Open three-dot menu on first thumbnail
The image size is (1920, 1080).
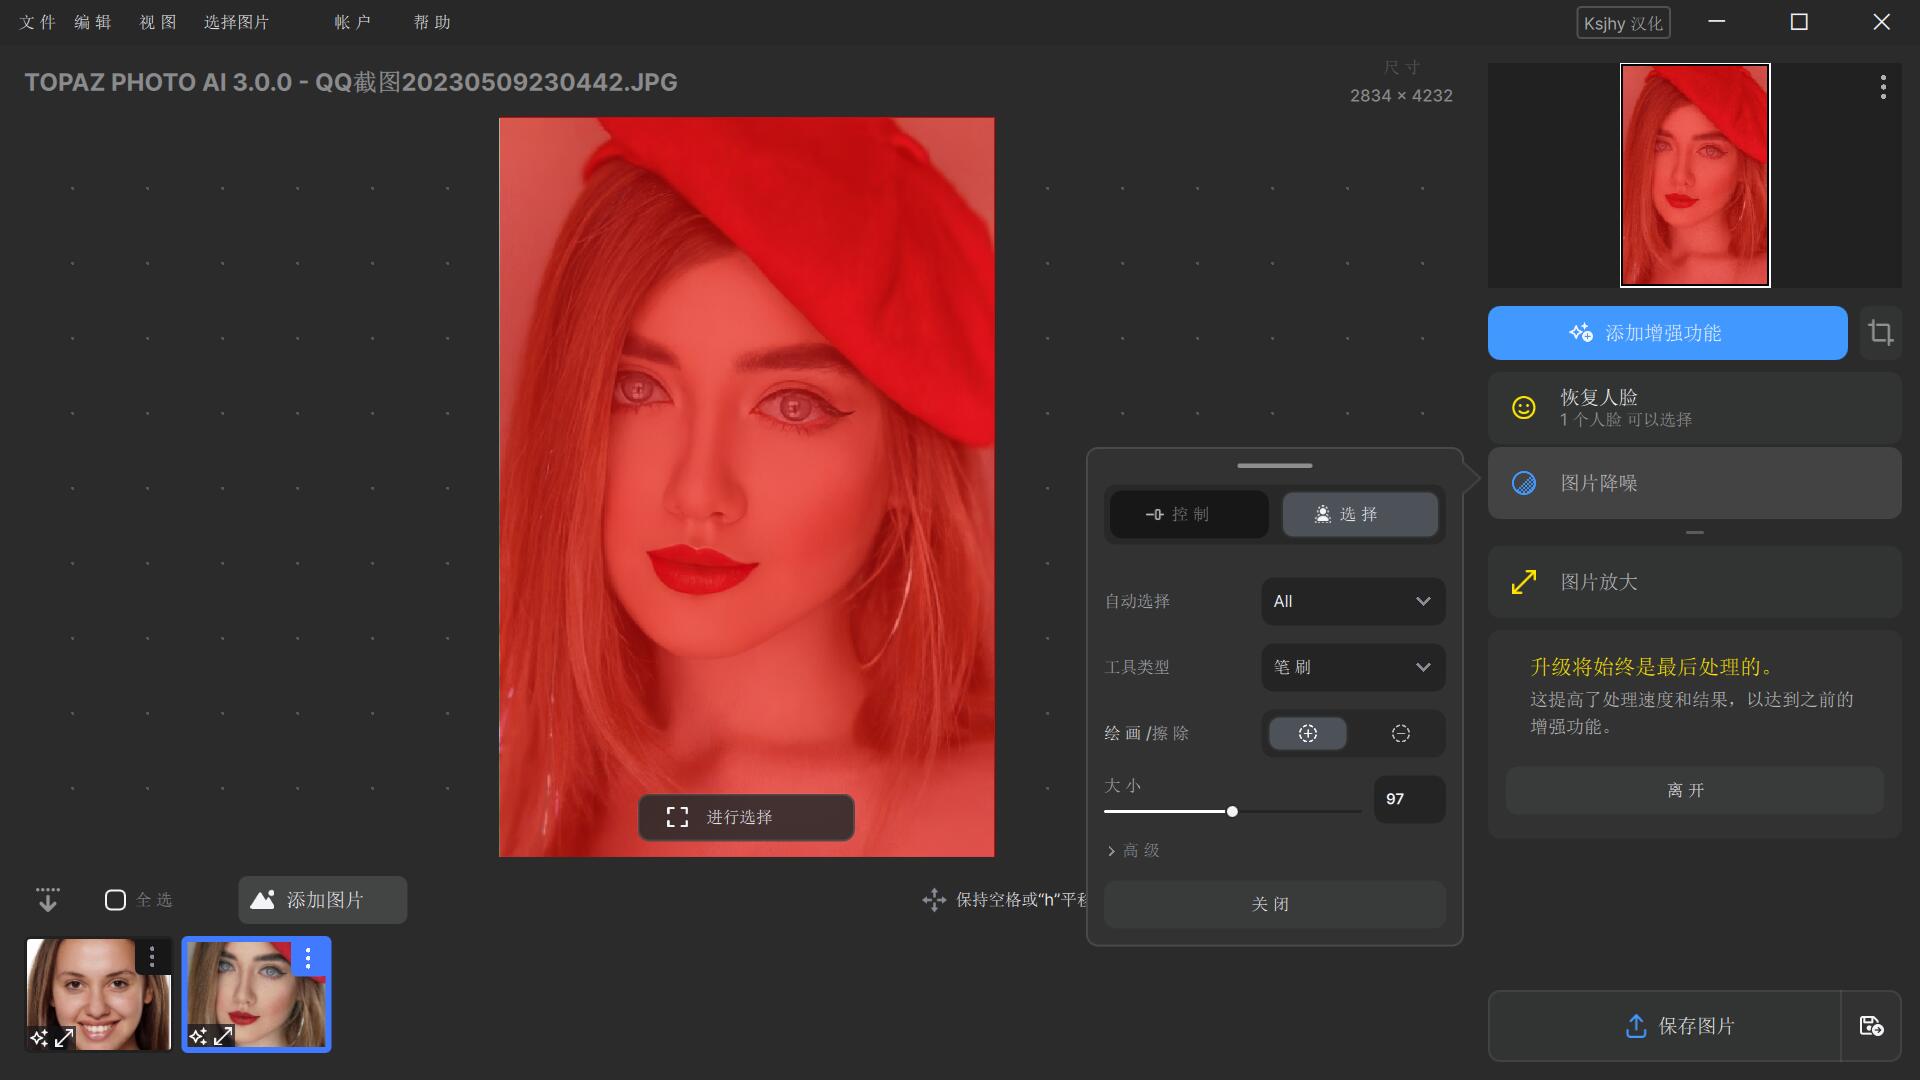(152, 958)
